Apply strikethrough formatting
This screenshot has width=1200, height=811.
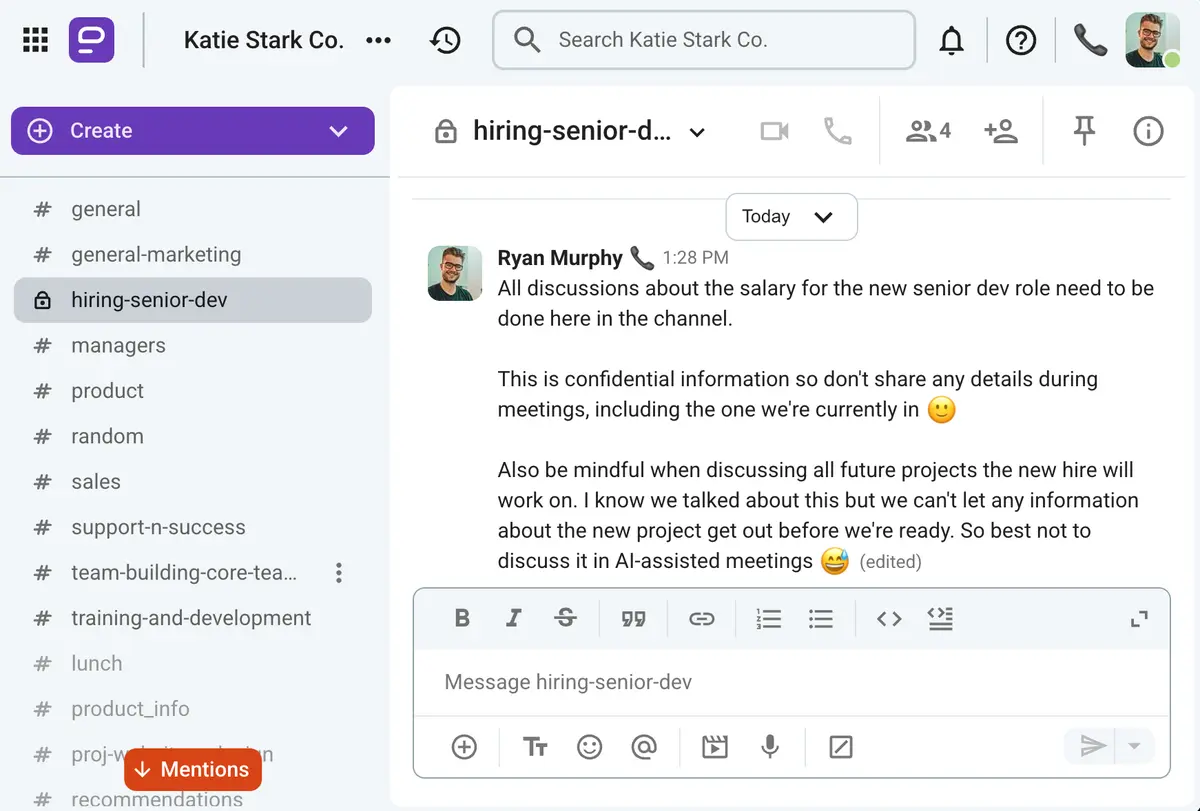(x=565, y=618)
